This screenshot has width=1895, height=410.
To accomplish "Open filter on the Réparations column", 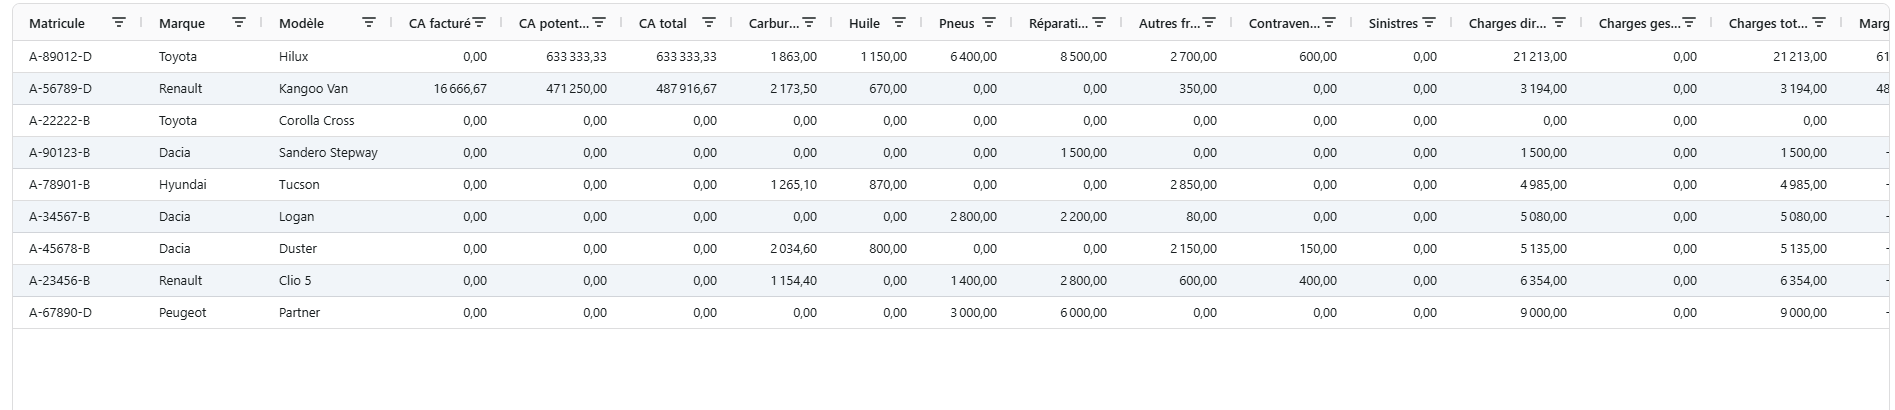I will coord(1099,23).
